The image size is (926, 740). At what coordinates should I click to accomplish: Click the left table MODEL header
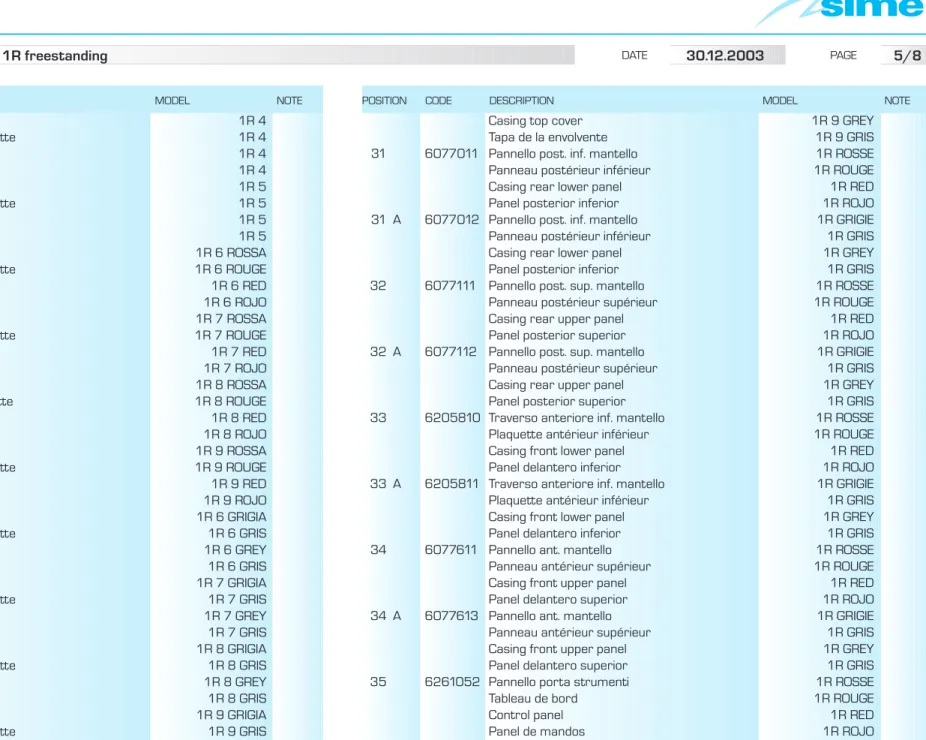click(x=172, y=100)
